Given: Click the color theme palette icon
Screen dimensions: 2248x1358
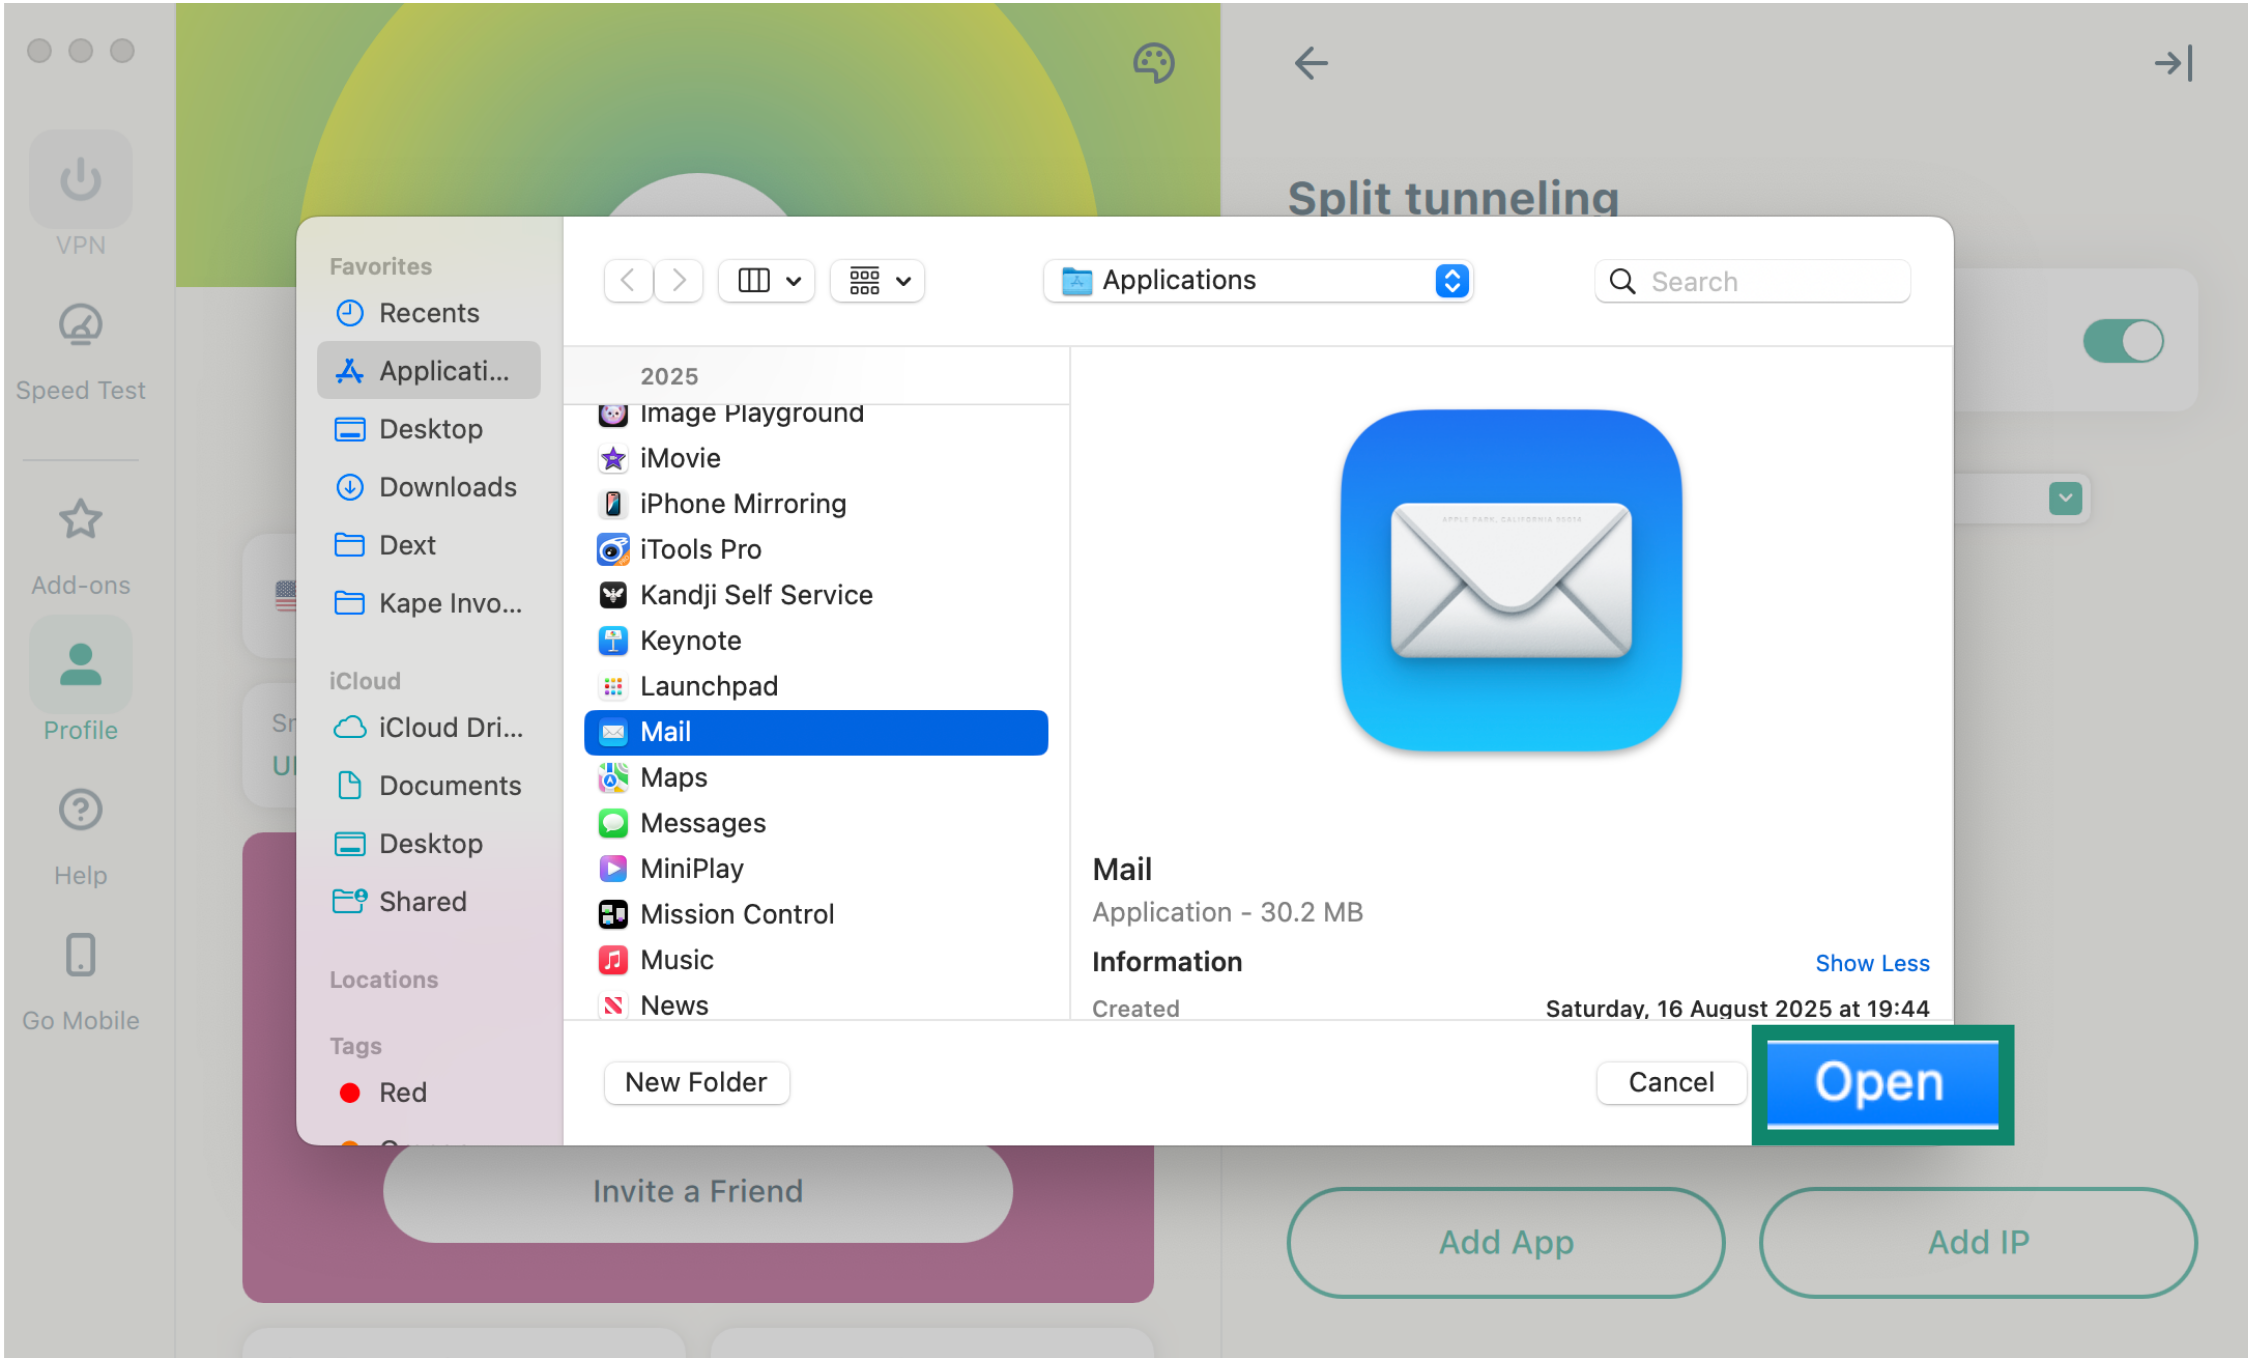Looking at the screenshot, I should [x=1153, y=63].
